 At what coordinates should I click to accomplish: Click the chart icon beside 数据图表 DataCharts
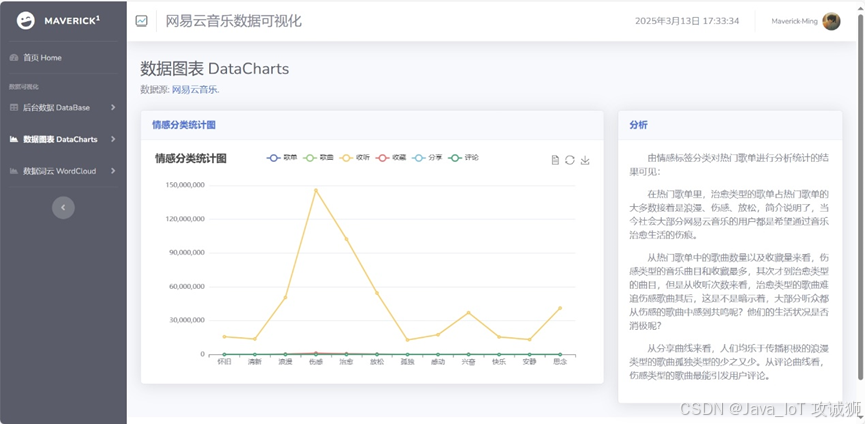tap(14, 139)
